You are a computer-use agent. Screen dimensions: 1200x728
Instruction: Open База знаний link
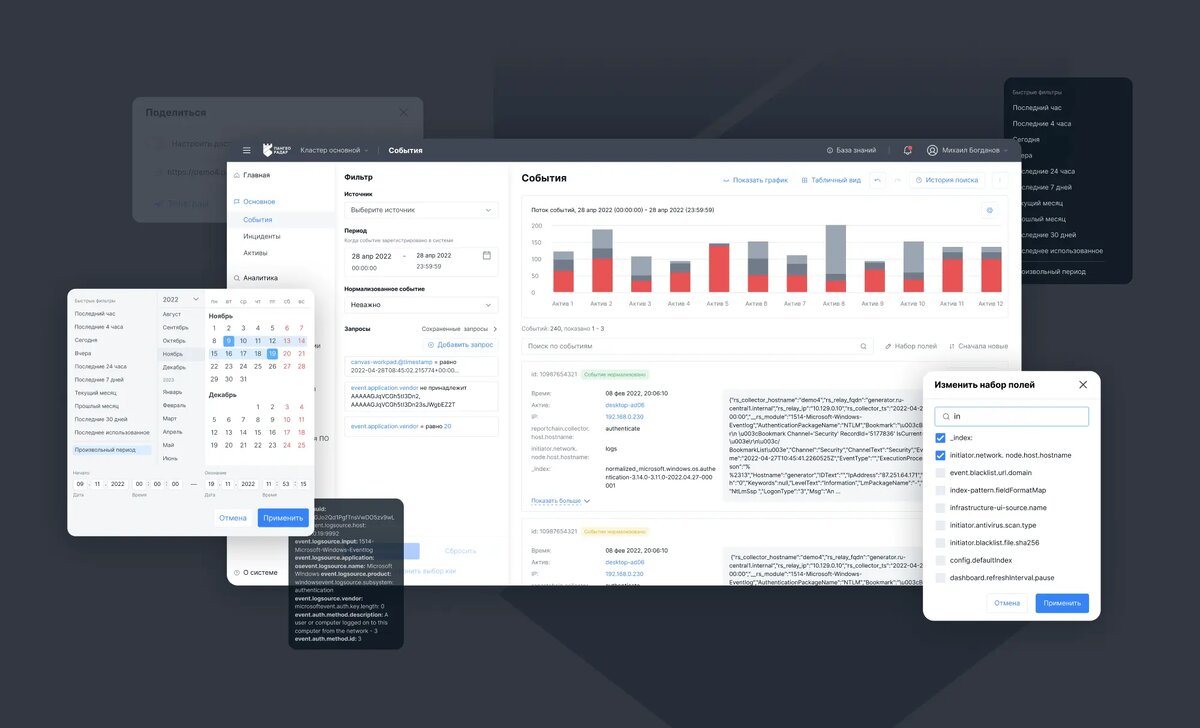[851, 150]
